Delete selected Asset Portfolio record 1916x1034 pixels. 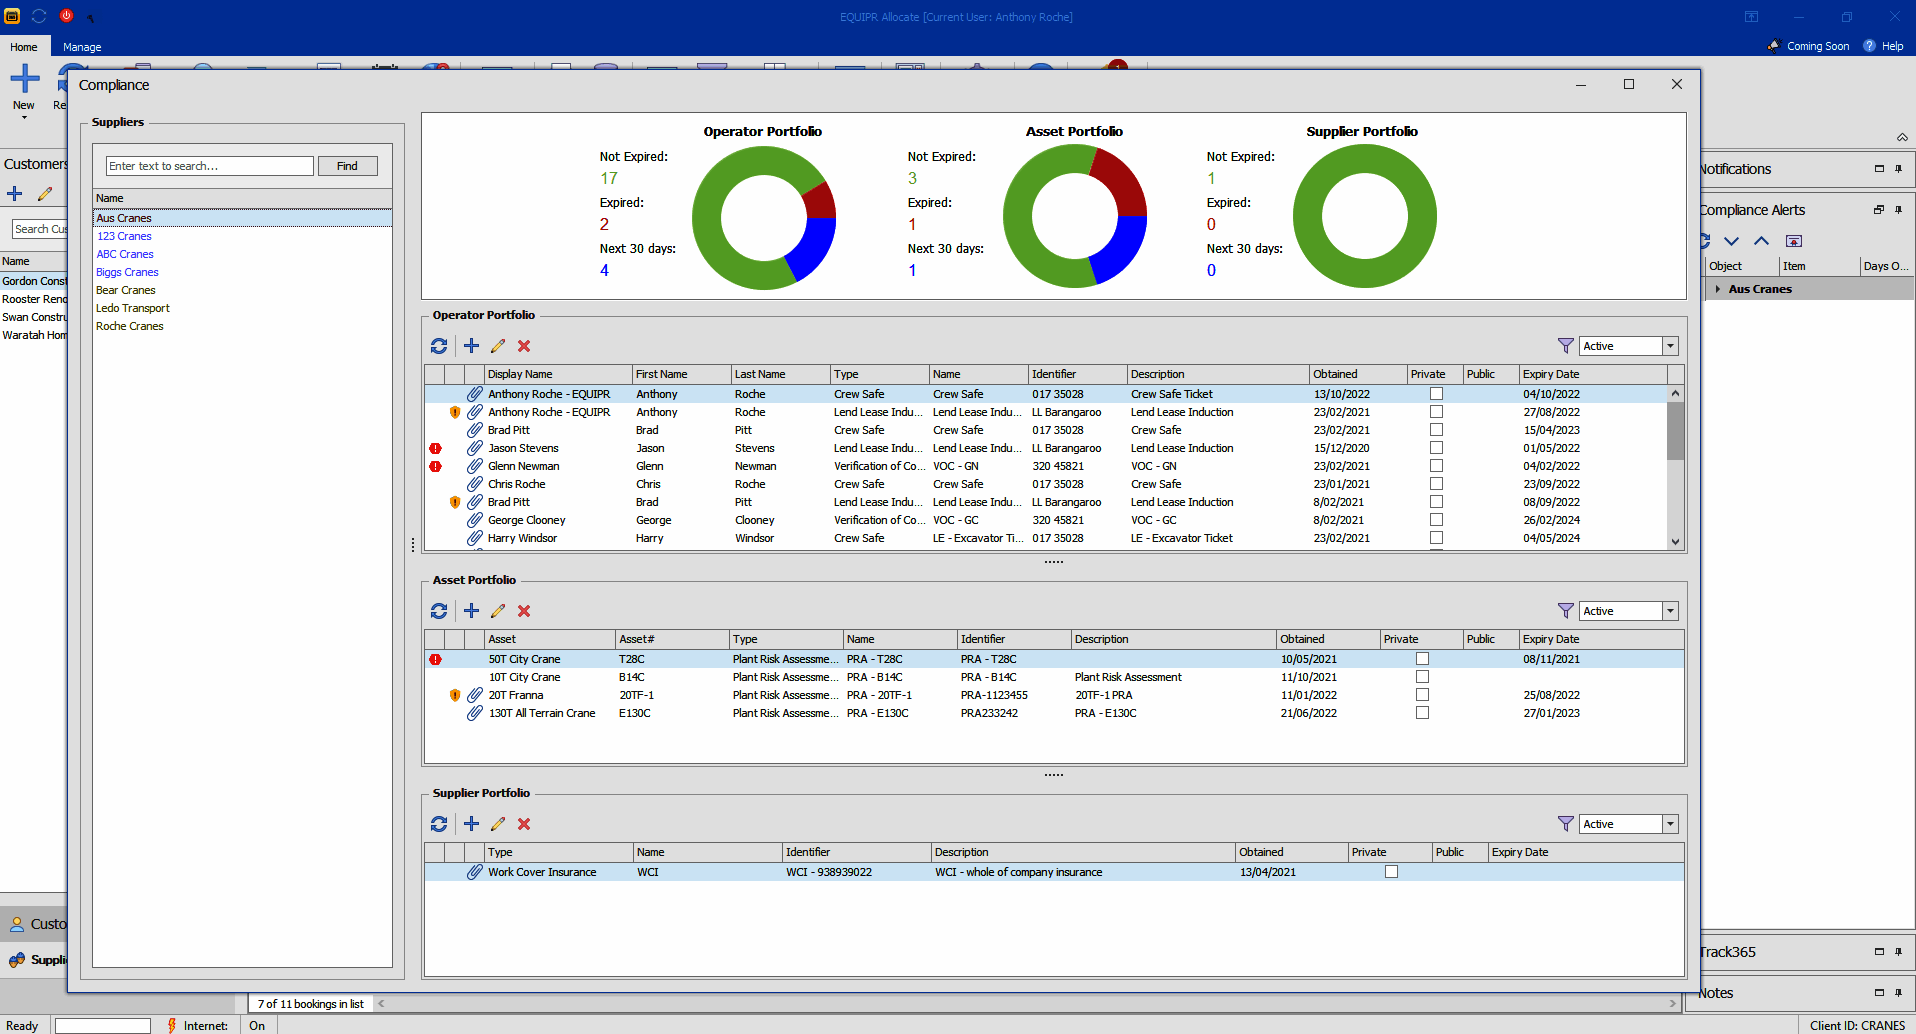click(x=524, y=611)
